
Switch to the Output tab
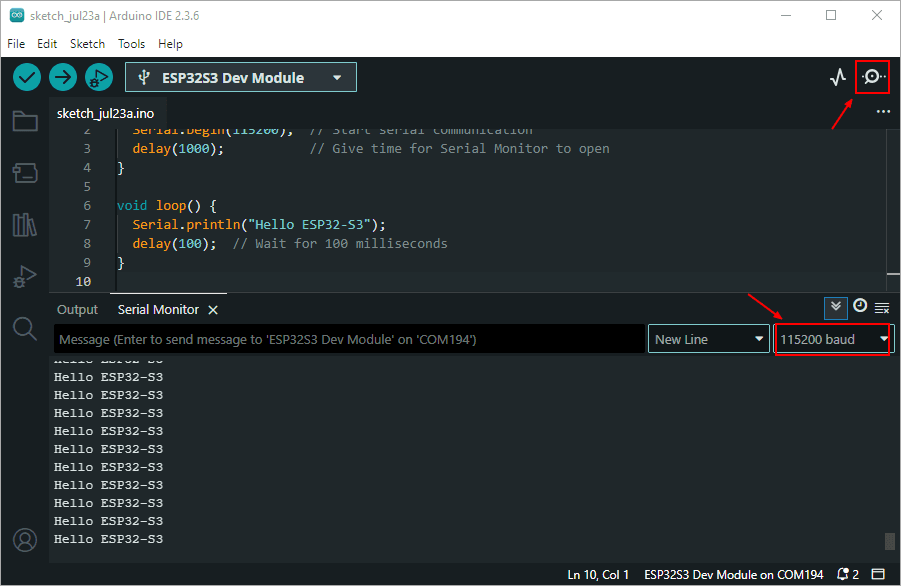point(78,310)
